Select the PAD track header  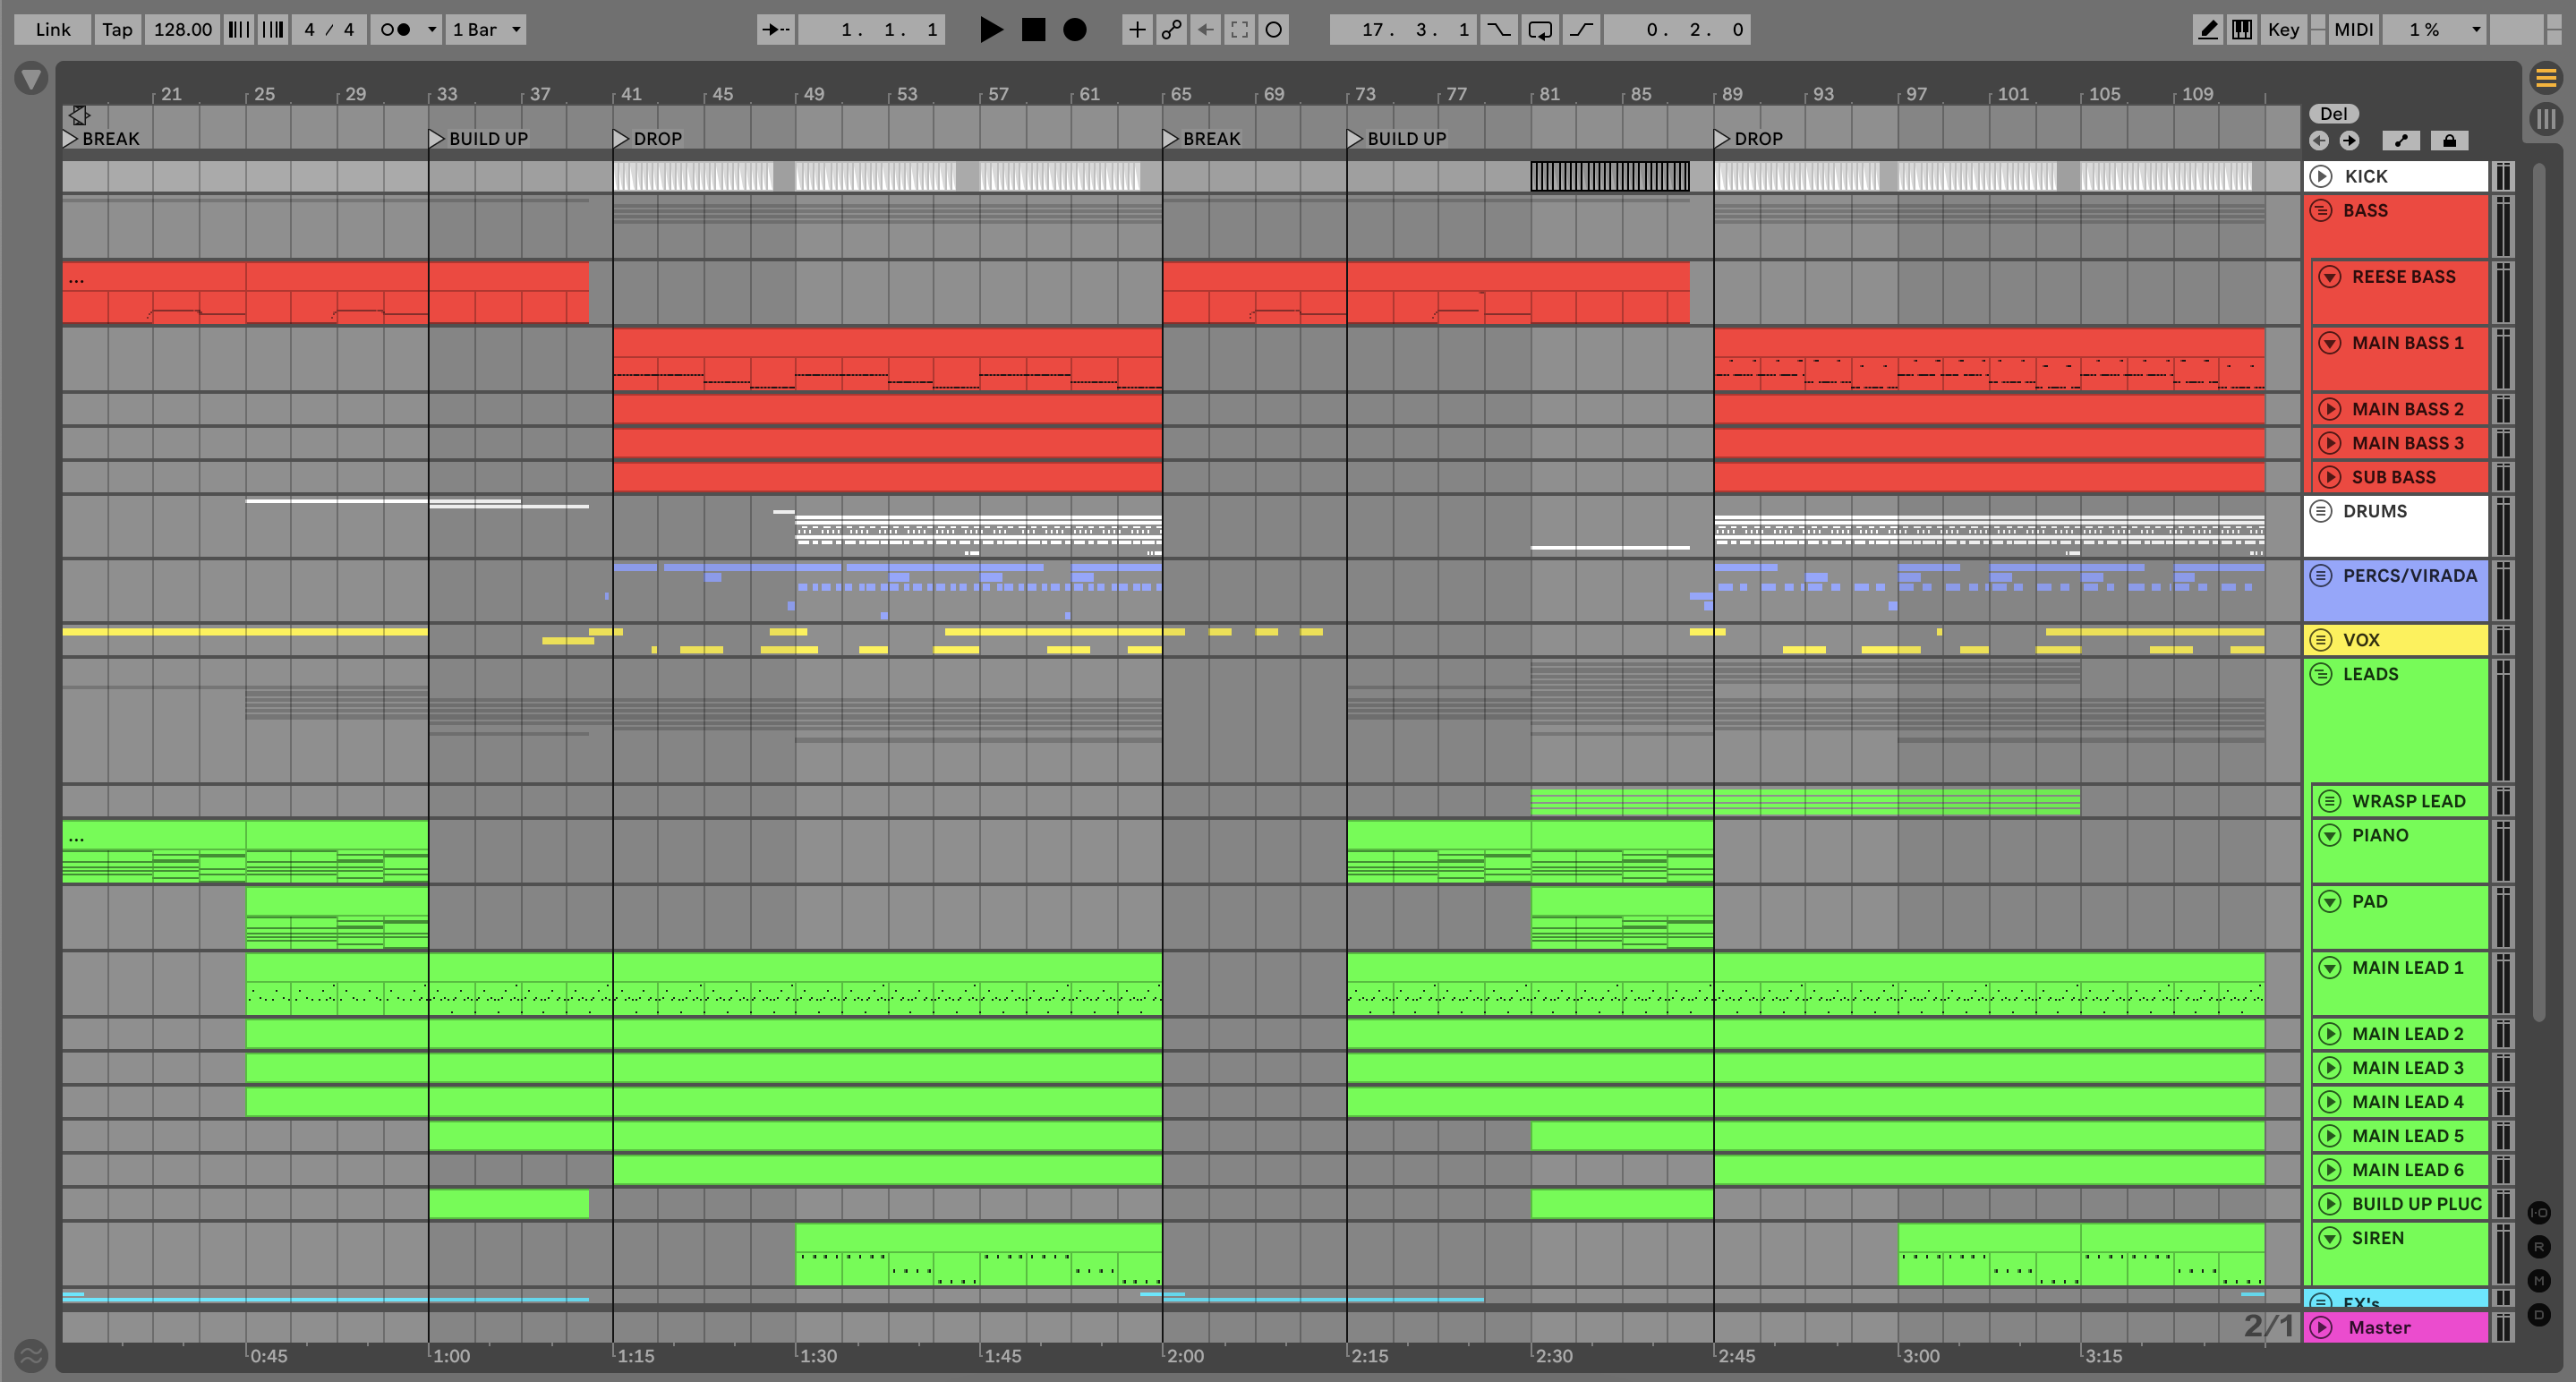click(x=2400, y=917)
